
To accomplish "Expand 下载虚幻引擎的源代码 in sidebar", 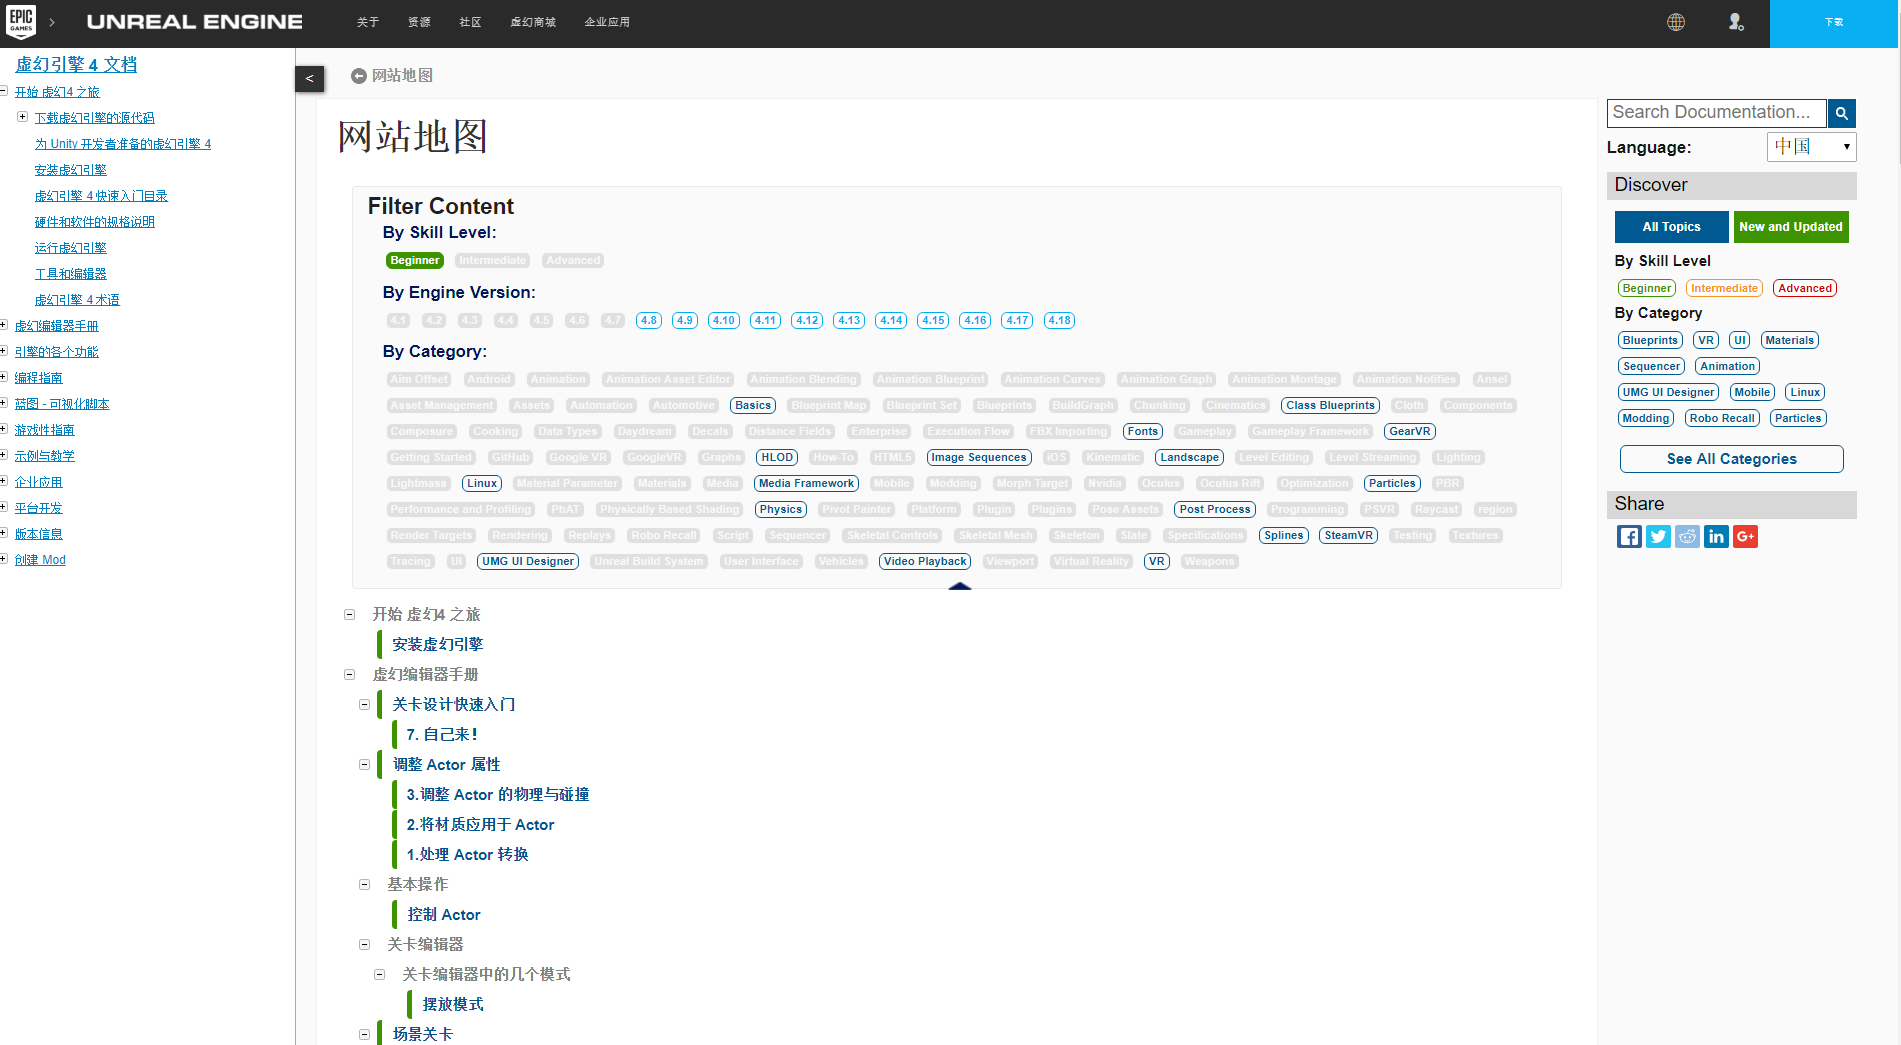I will (x=22, y=117).
